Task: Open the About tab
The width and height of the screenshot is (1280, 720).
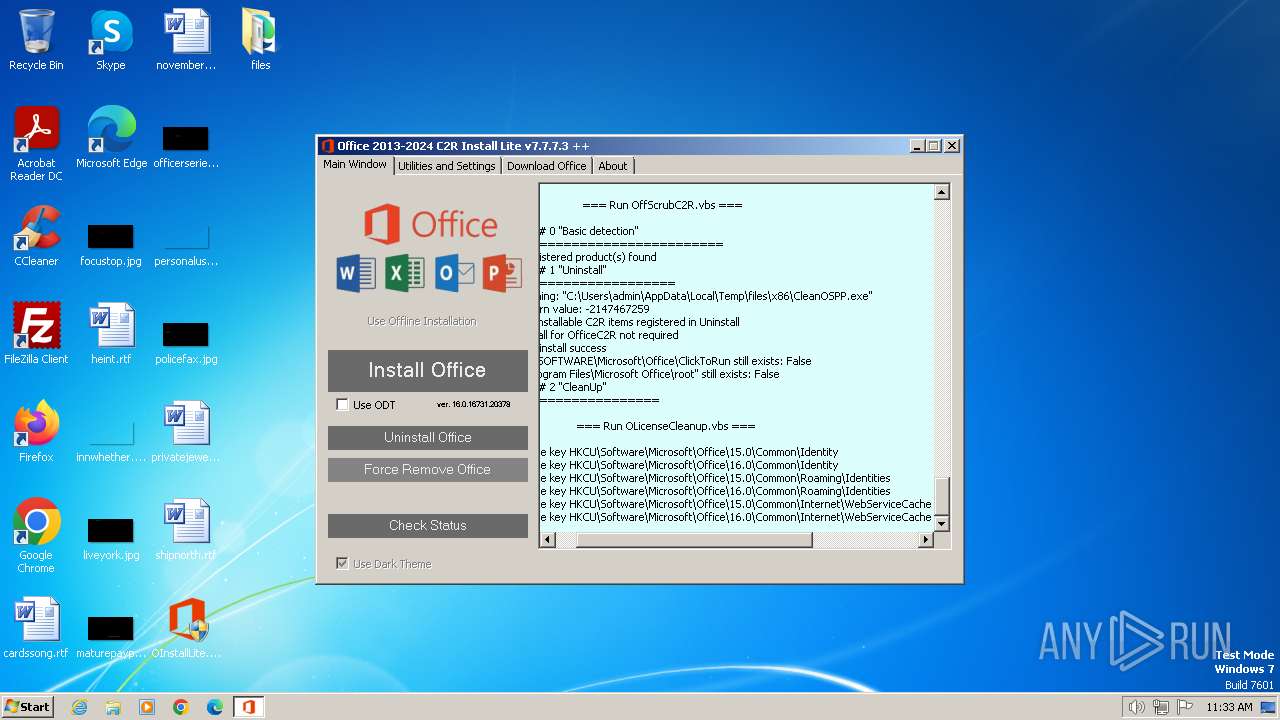Action: (613, 166)
